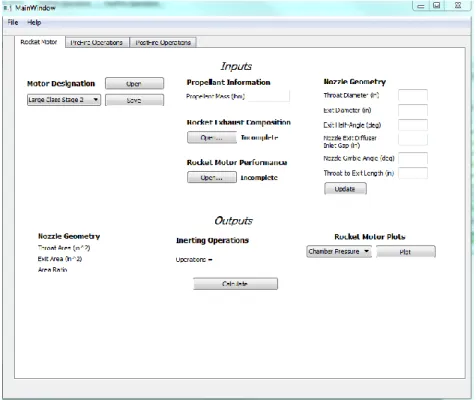Maximize the MainWindow window
The image size is (476, 400).
point(437,6)
